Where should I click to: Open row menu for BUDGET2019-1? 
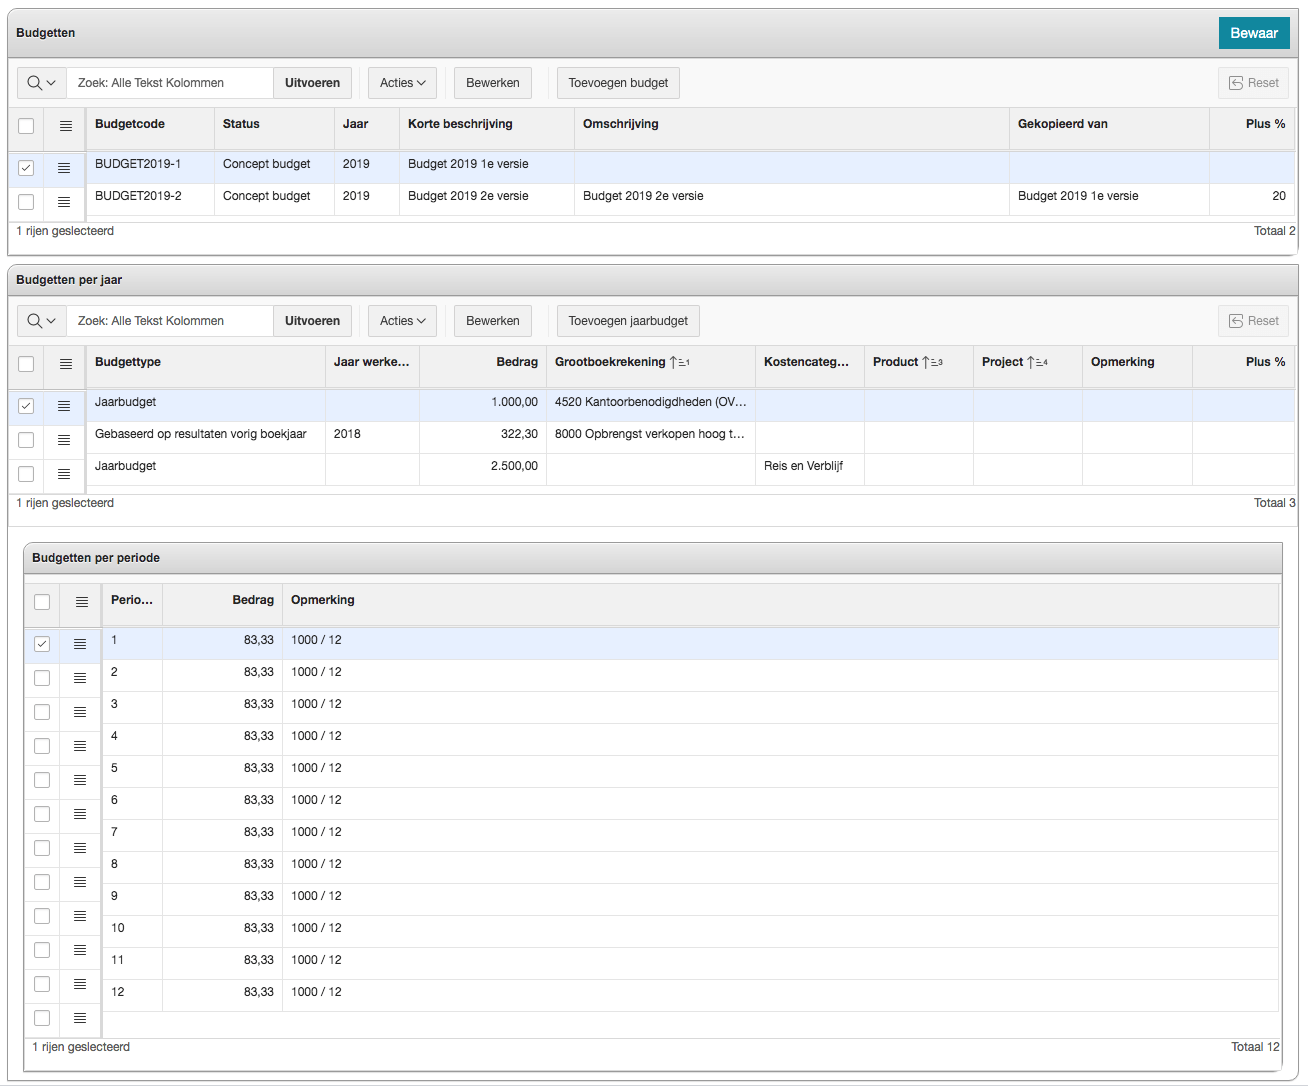pos(64,168)
